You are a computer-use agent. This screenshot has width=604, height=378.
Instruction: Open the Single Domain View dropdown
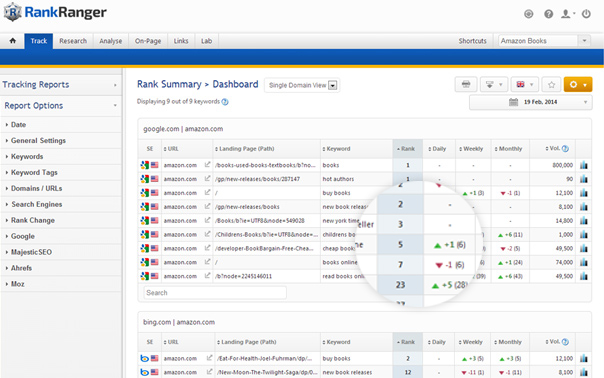302,85
